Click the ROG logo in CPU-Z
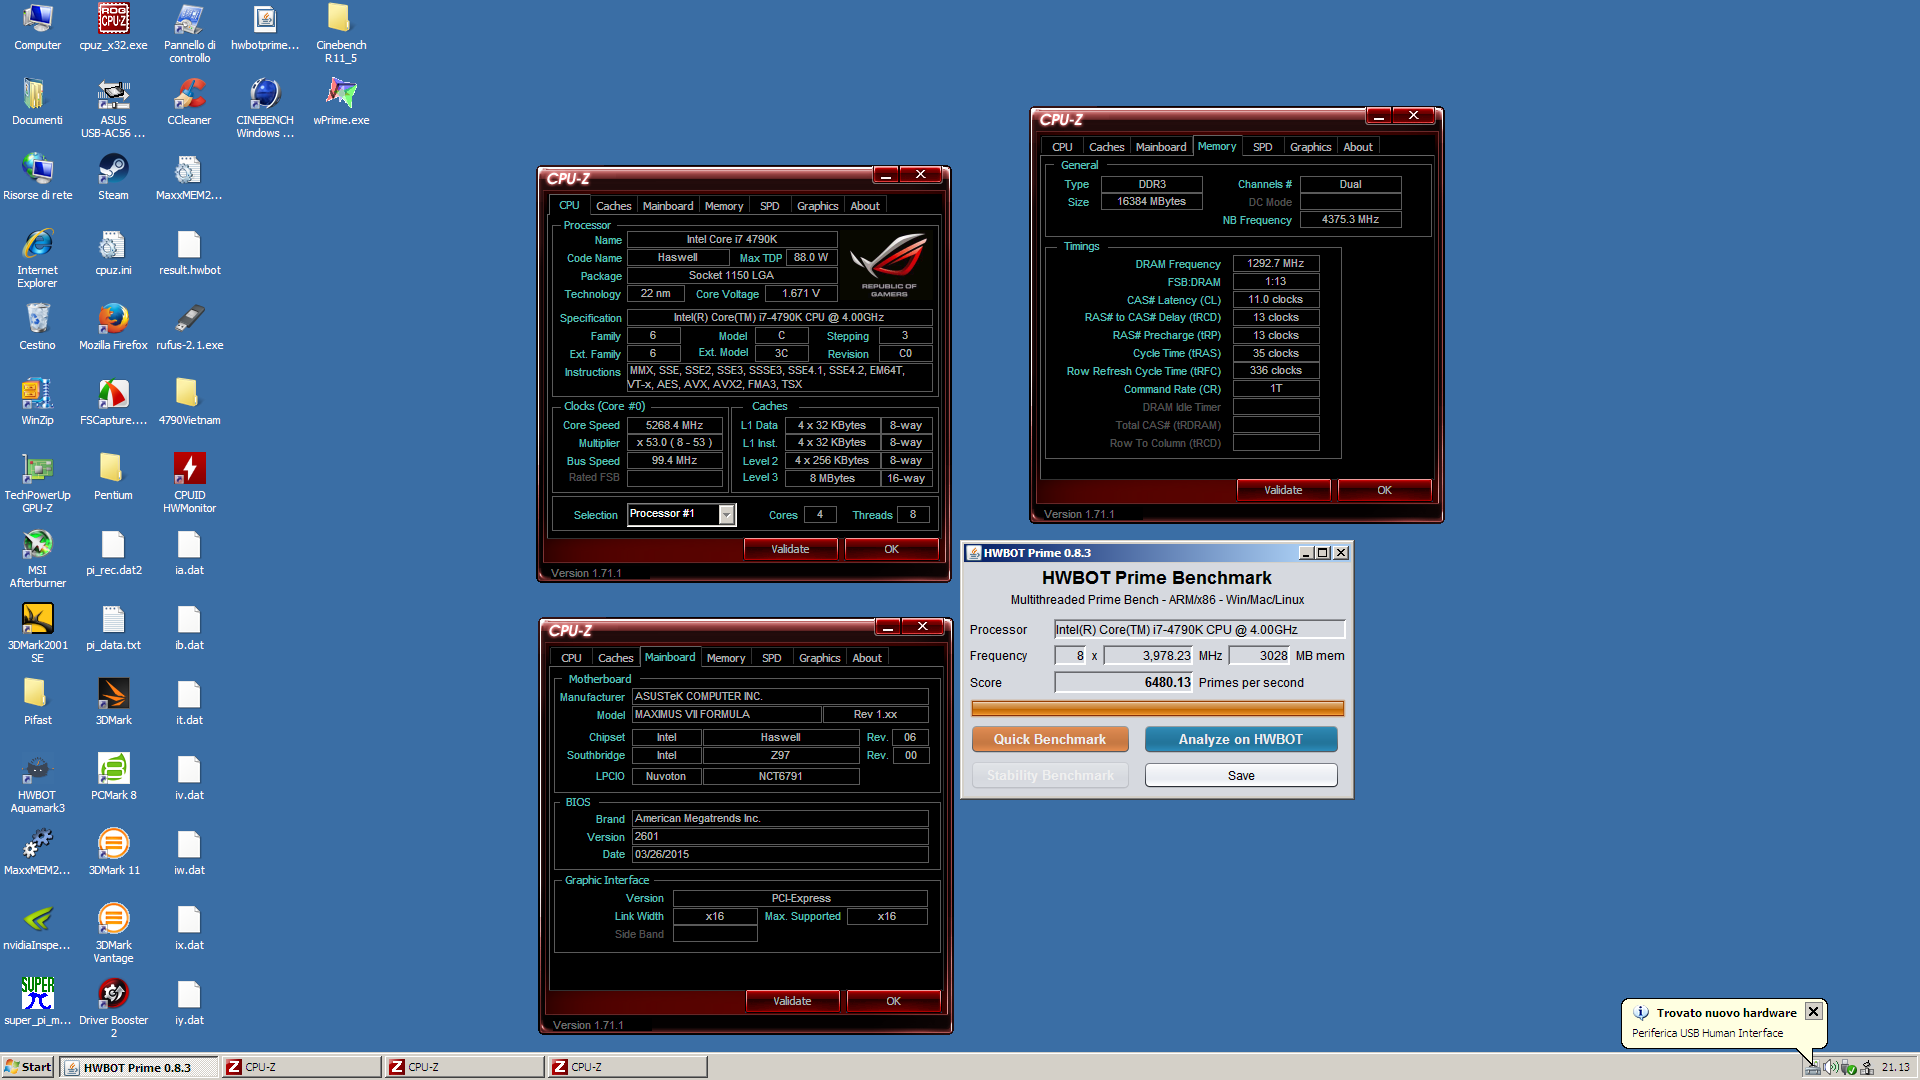 click(x=889, y=264)
